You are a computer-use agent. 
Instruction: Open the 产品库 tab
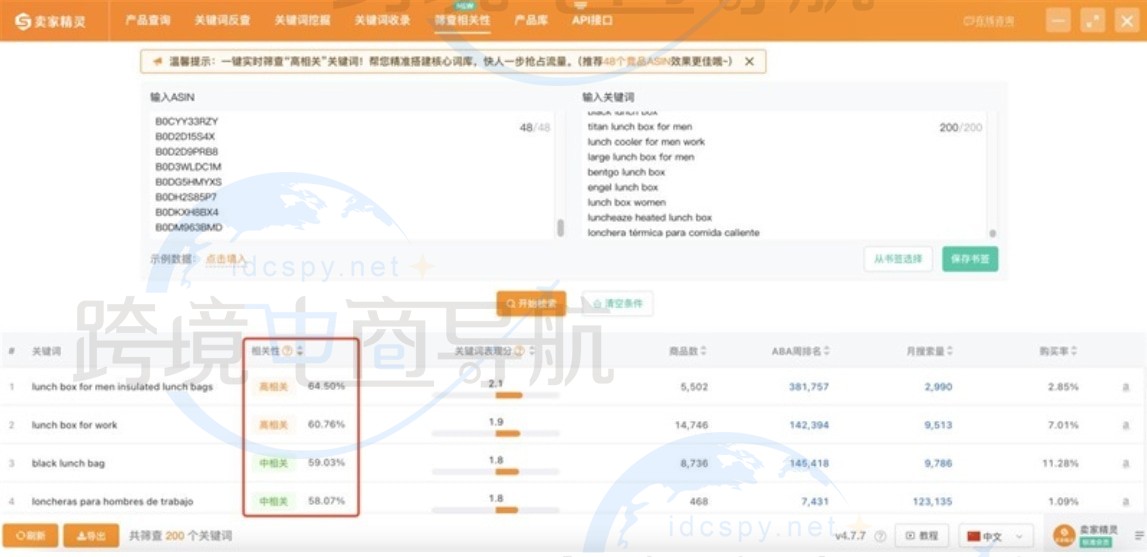pyautogui.click(x=532, y=20)
